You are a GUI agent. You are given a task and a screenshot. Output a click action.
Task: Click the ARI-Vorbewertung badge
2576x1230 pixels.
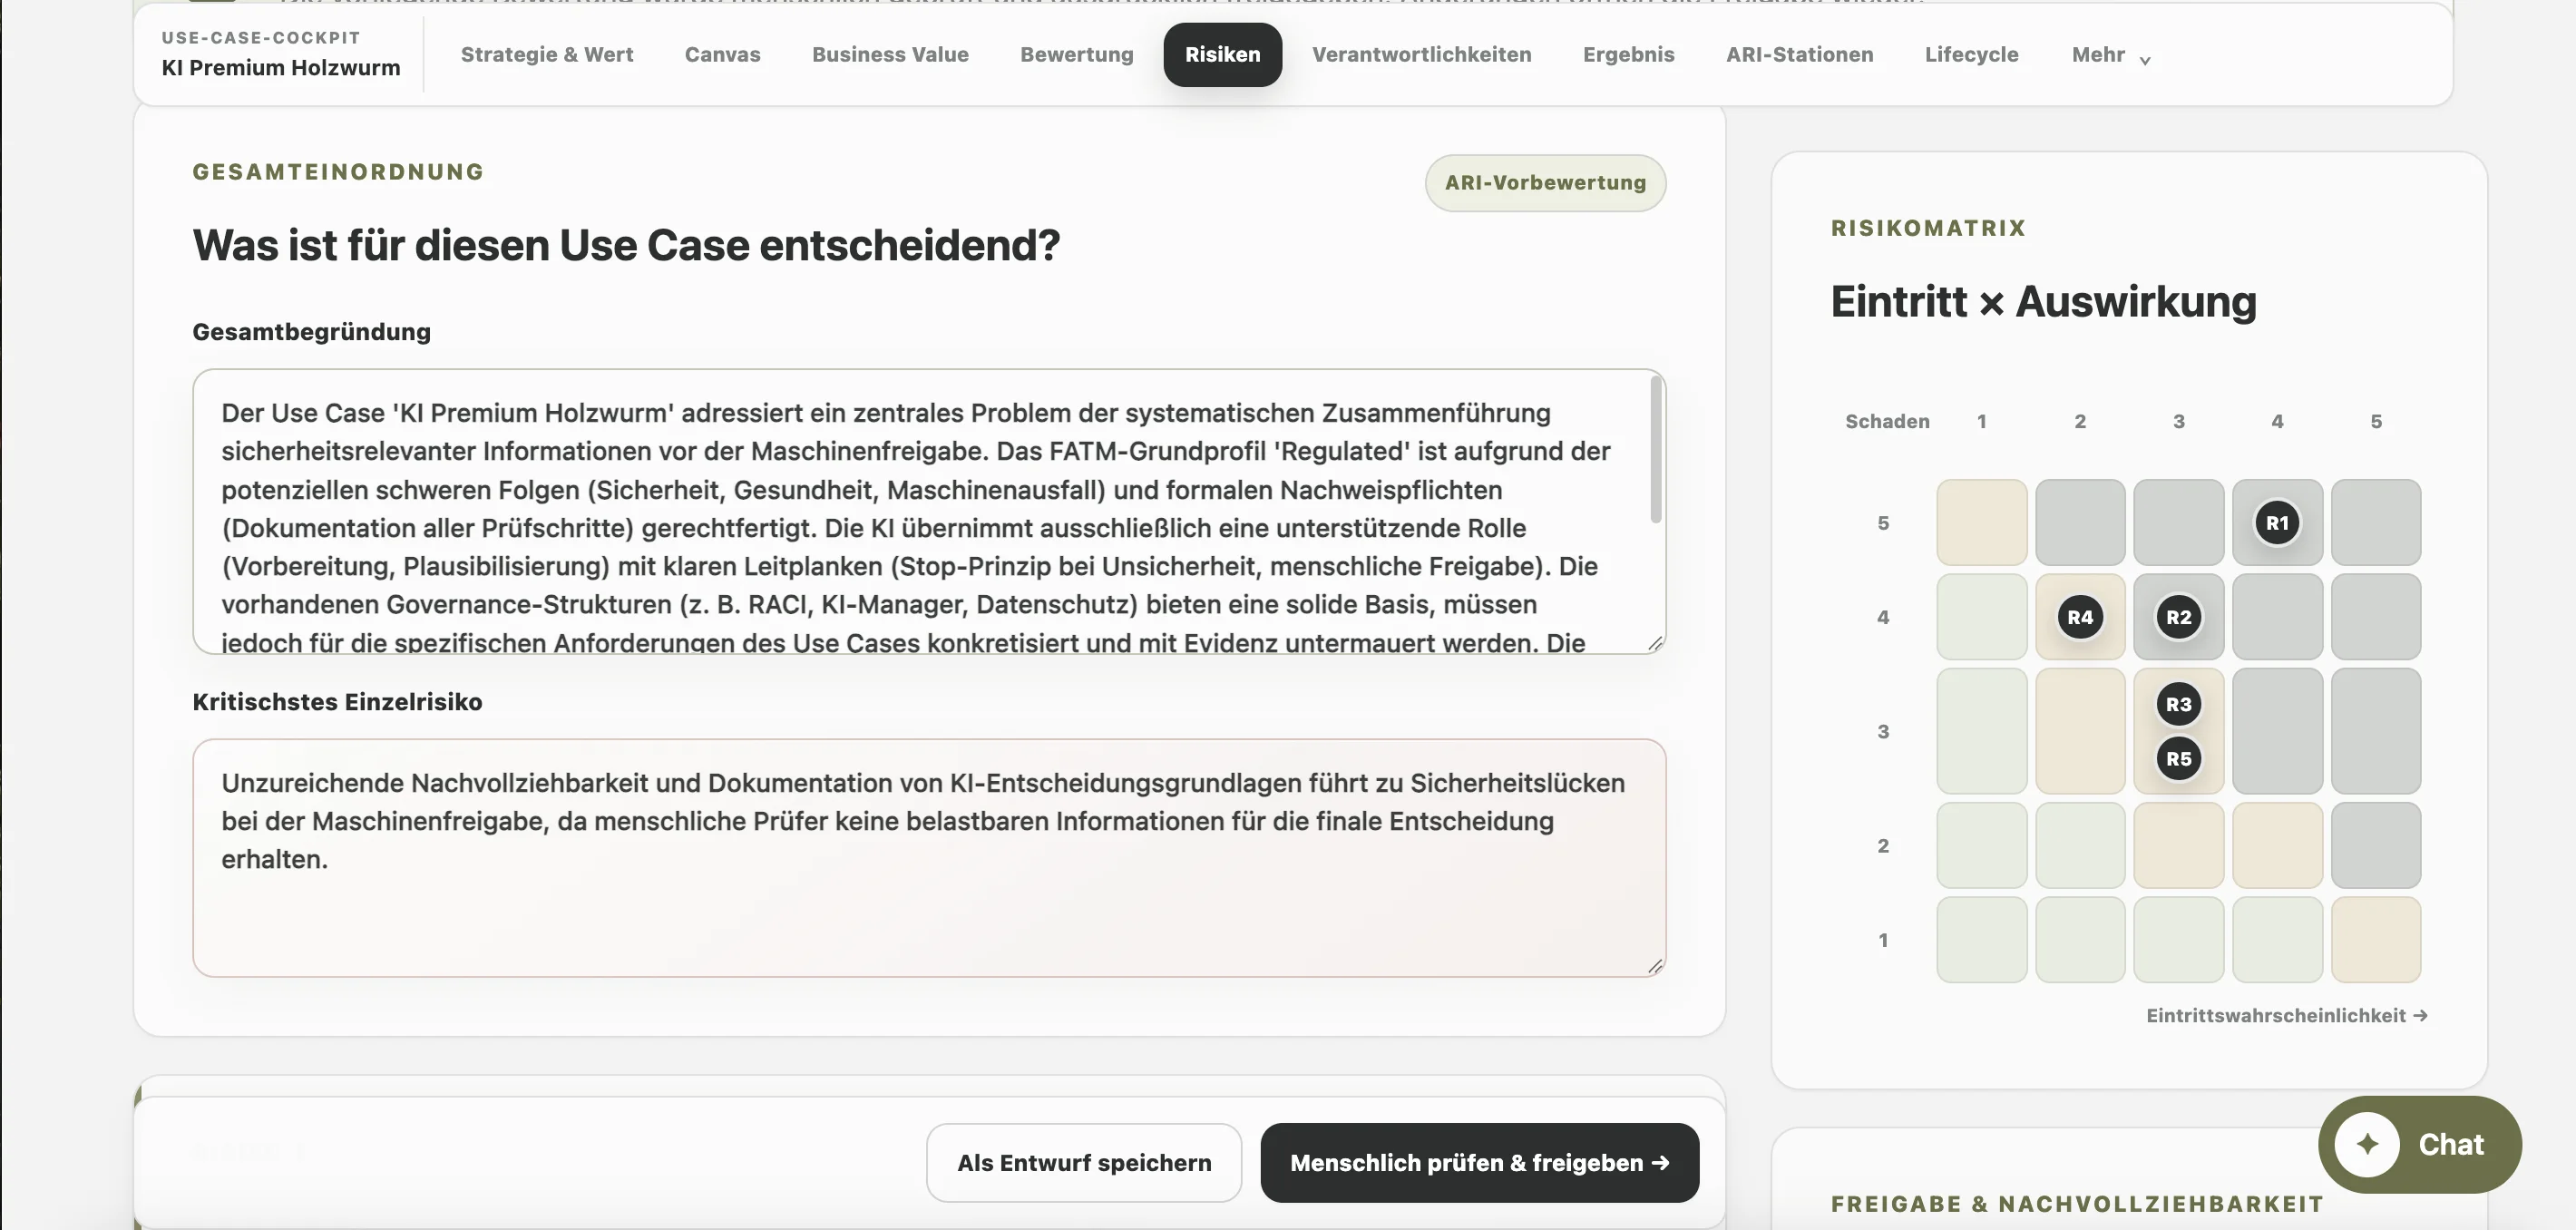tap(1545, 183)
